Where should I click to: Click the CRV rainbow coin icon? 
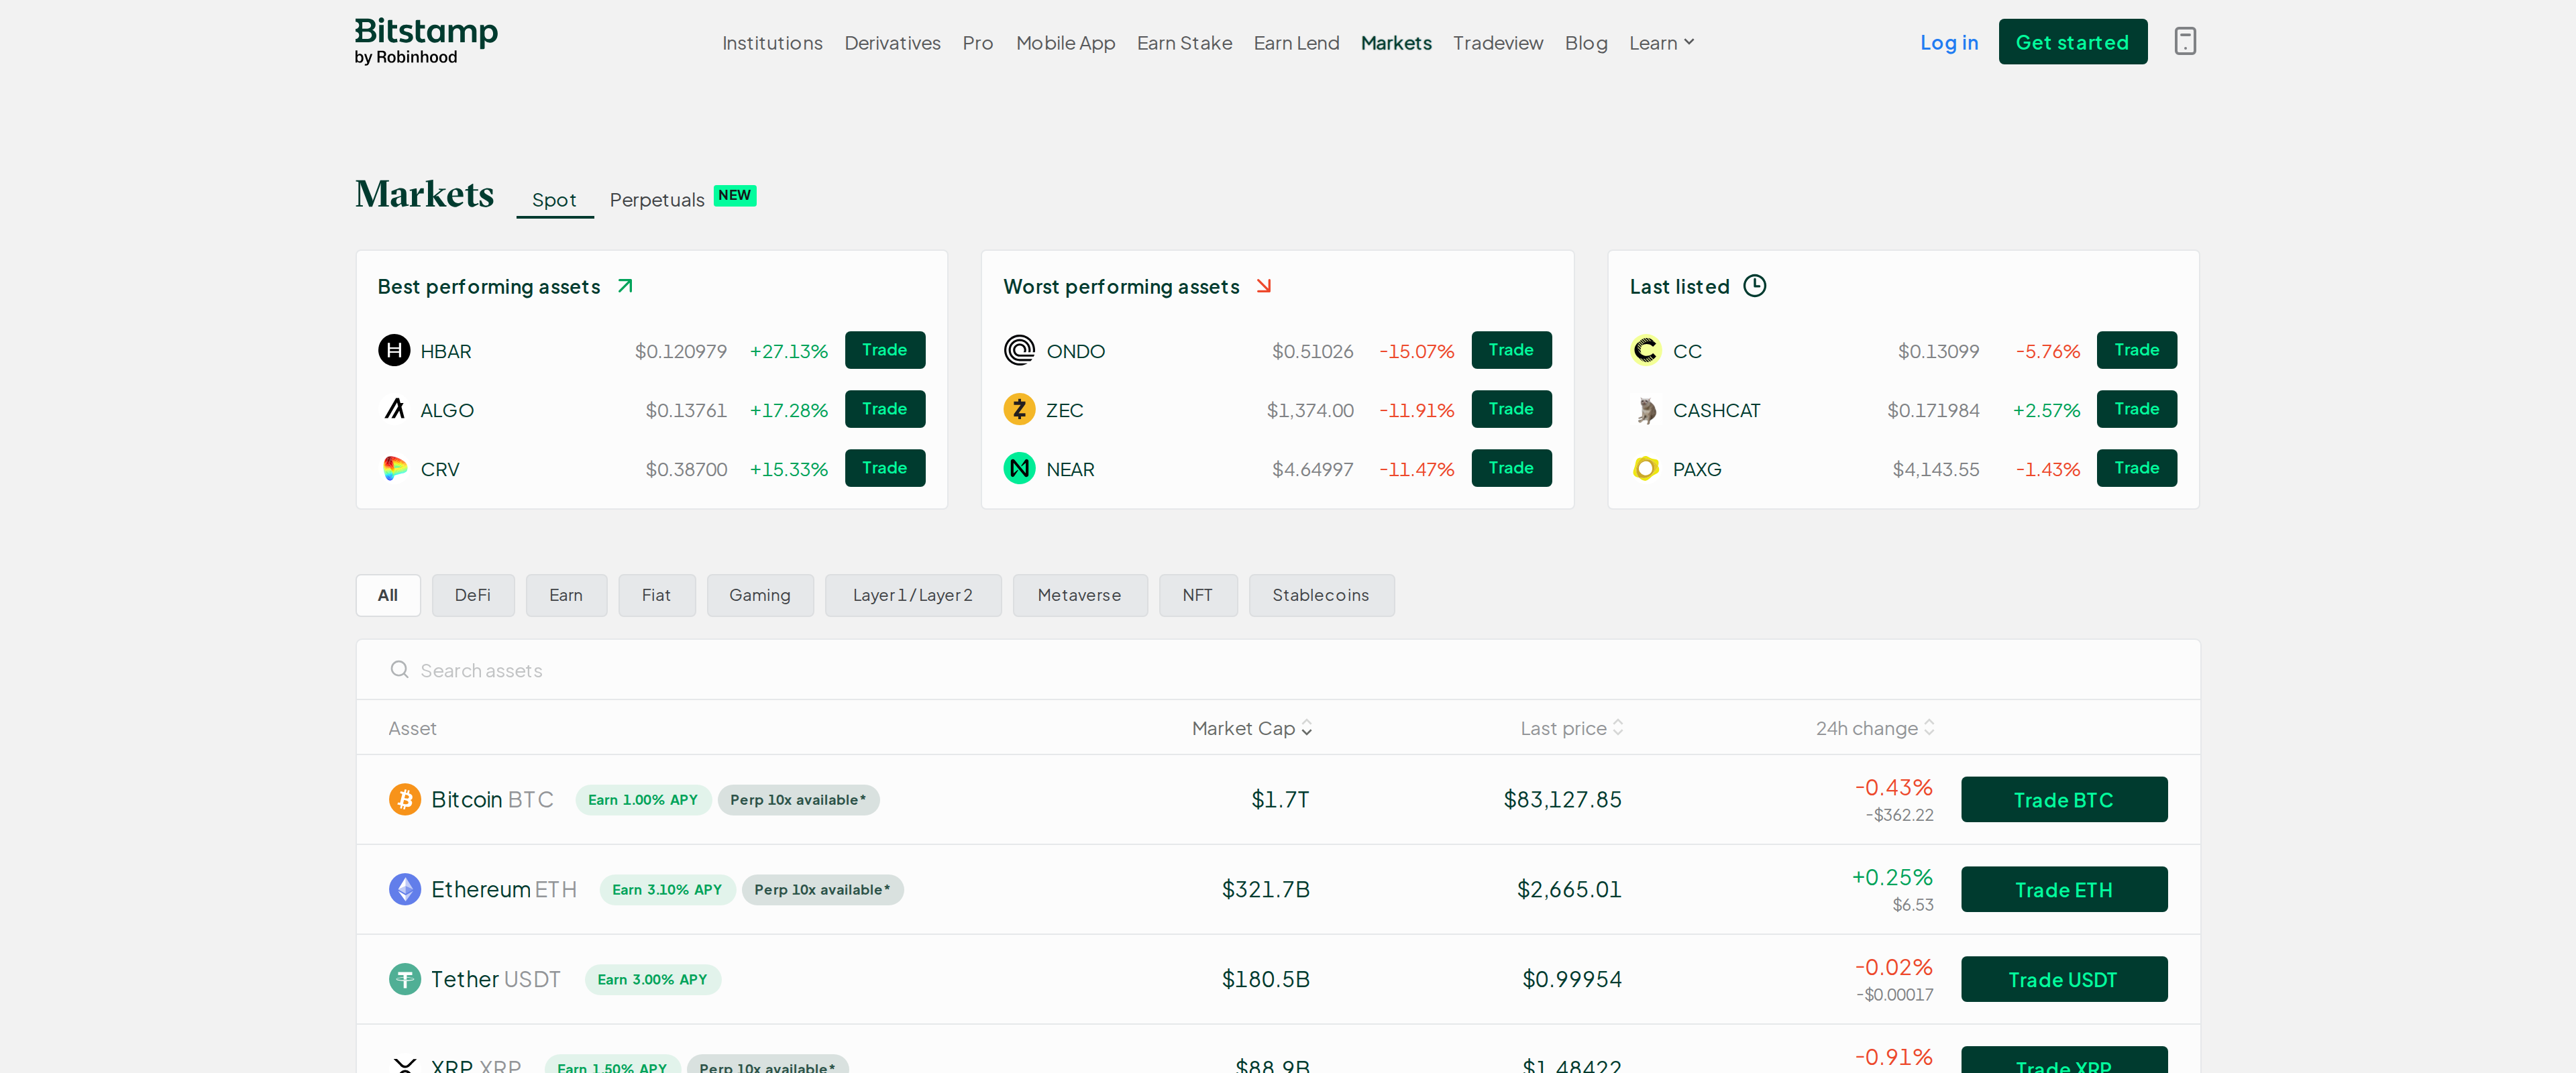[x=394, y=468]
